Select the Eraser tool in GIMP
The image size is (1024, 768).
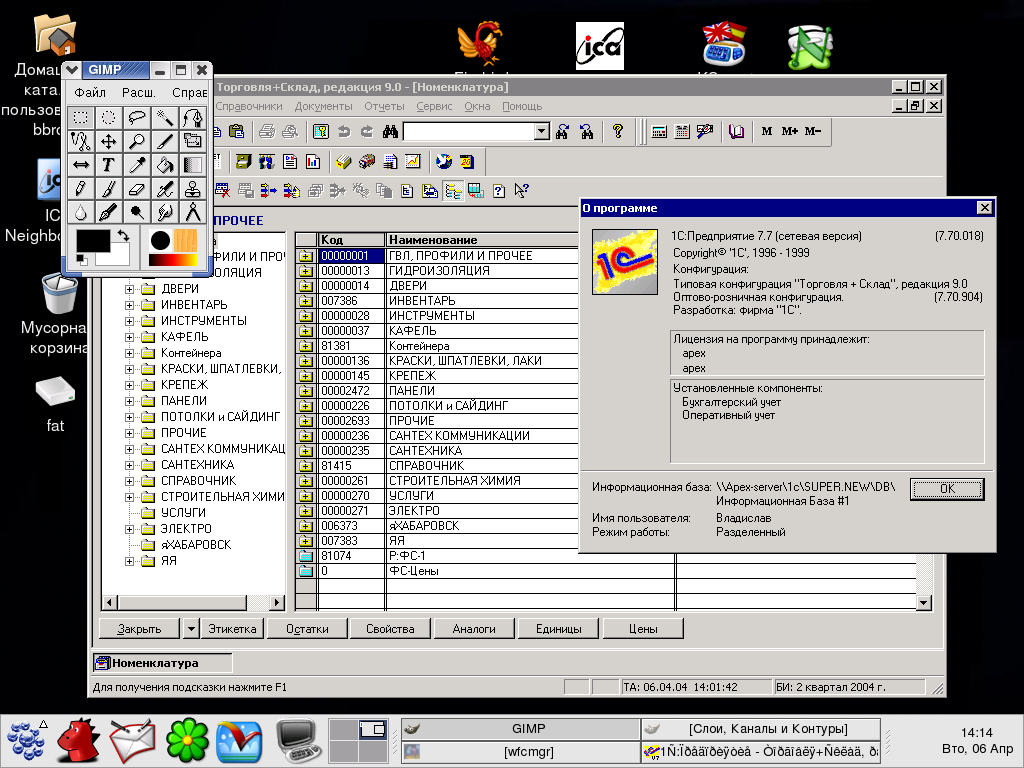point(136,189)
